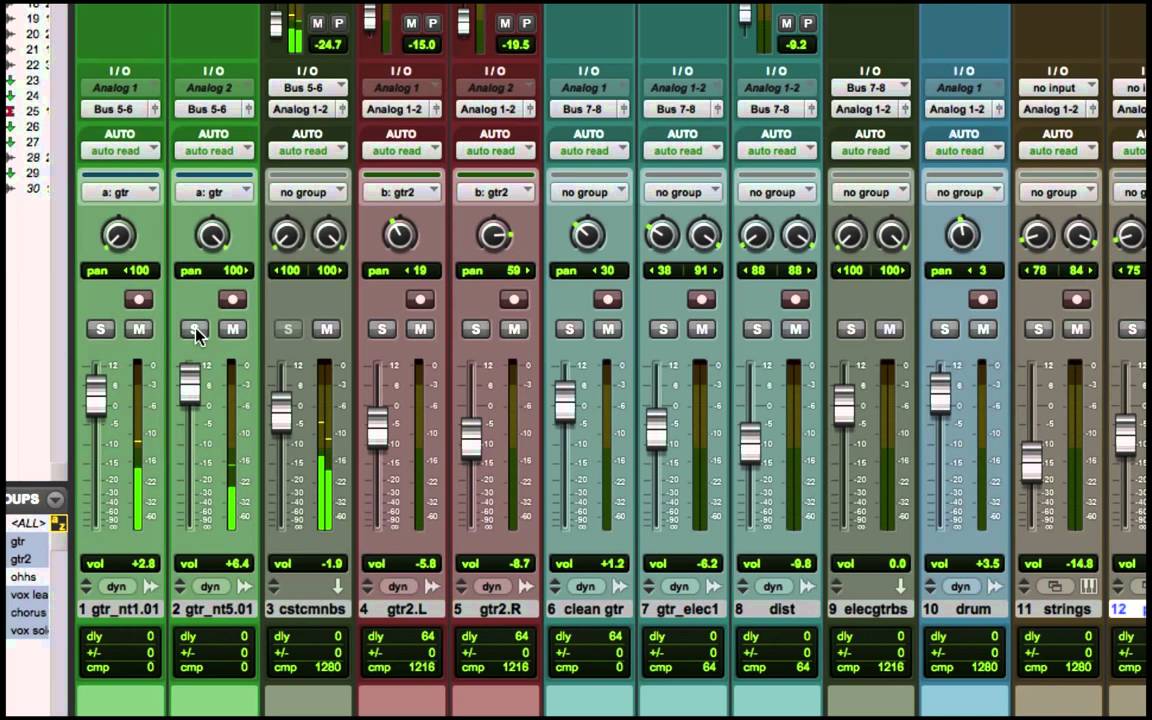This screenshot has height=720, width=1152.
Task: Click the dyn button on dist track
Action: [x=773, y=586]
